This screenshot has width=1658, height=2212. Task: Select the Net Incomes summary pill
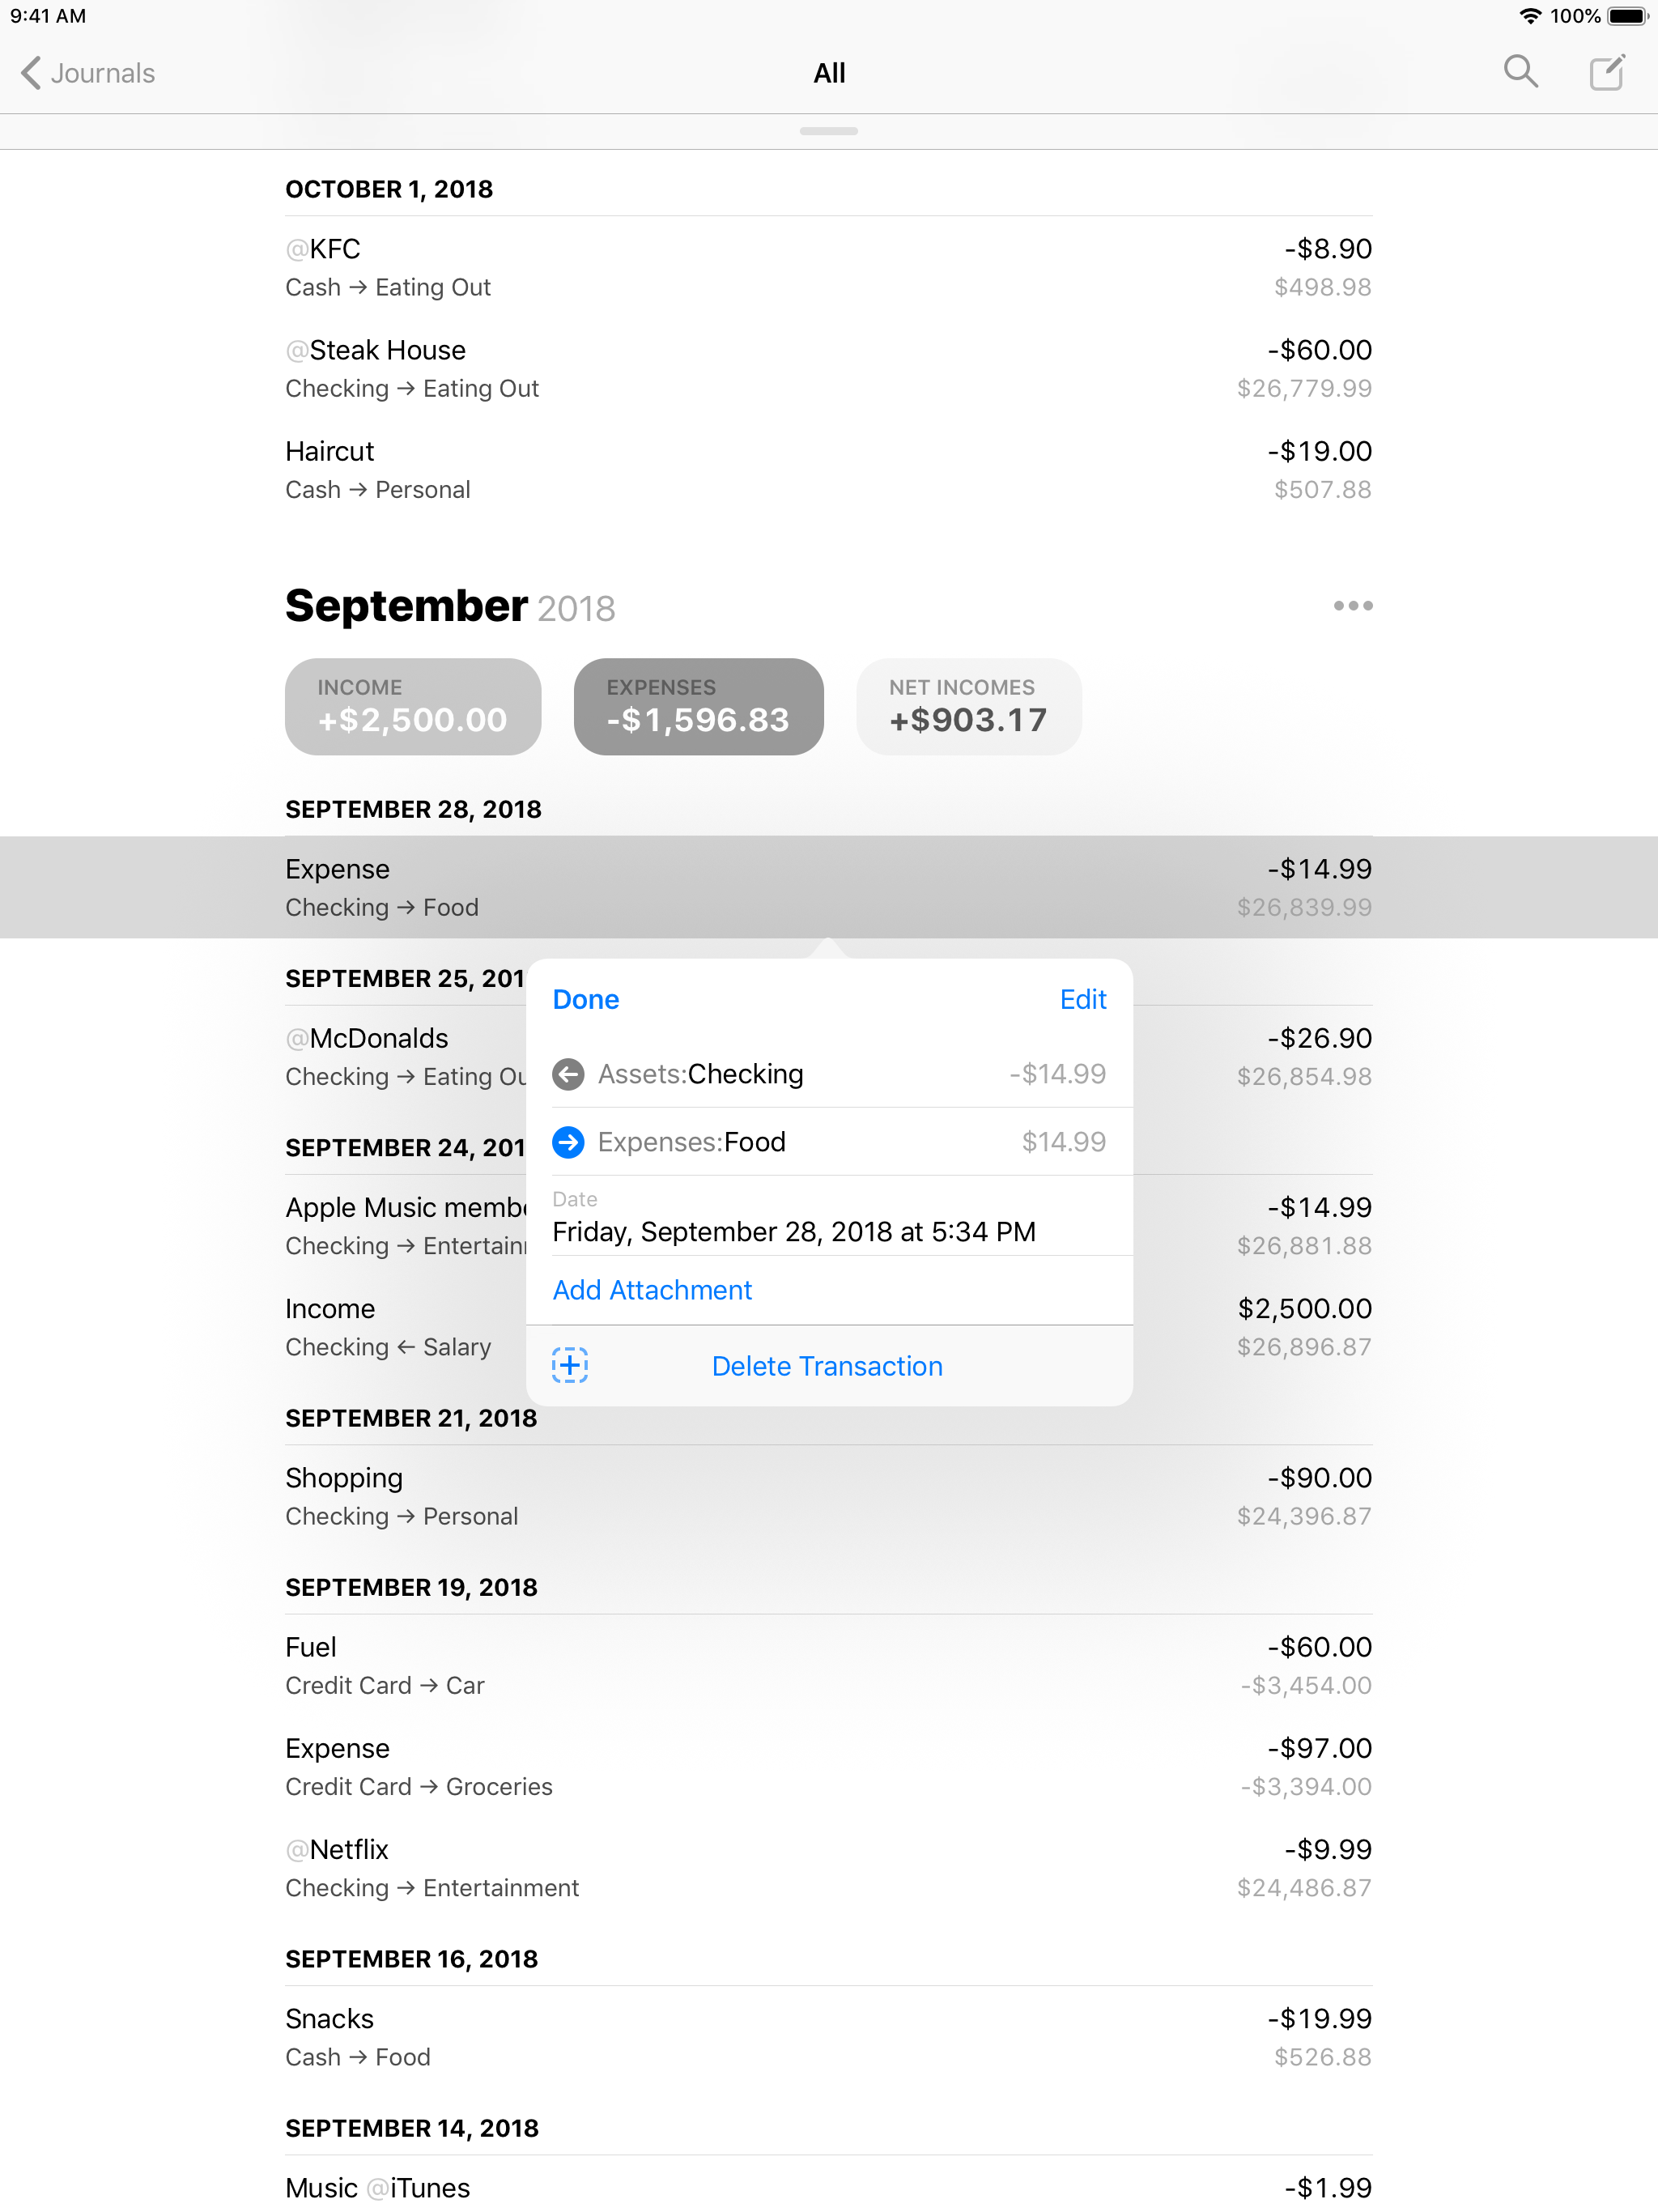[968, 706]
